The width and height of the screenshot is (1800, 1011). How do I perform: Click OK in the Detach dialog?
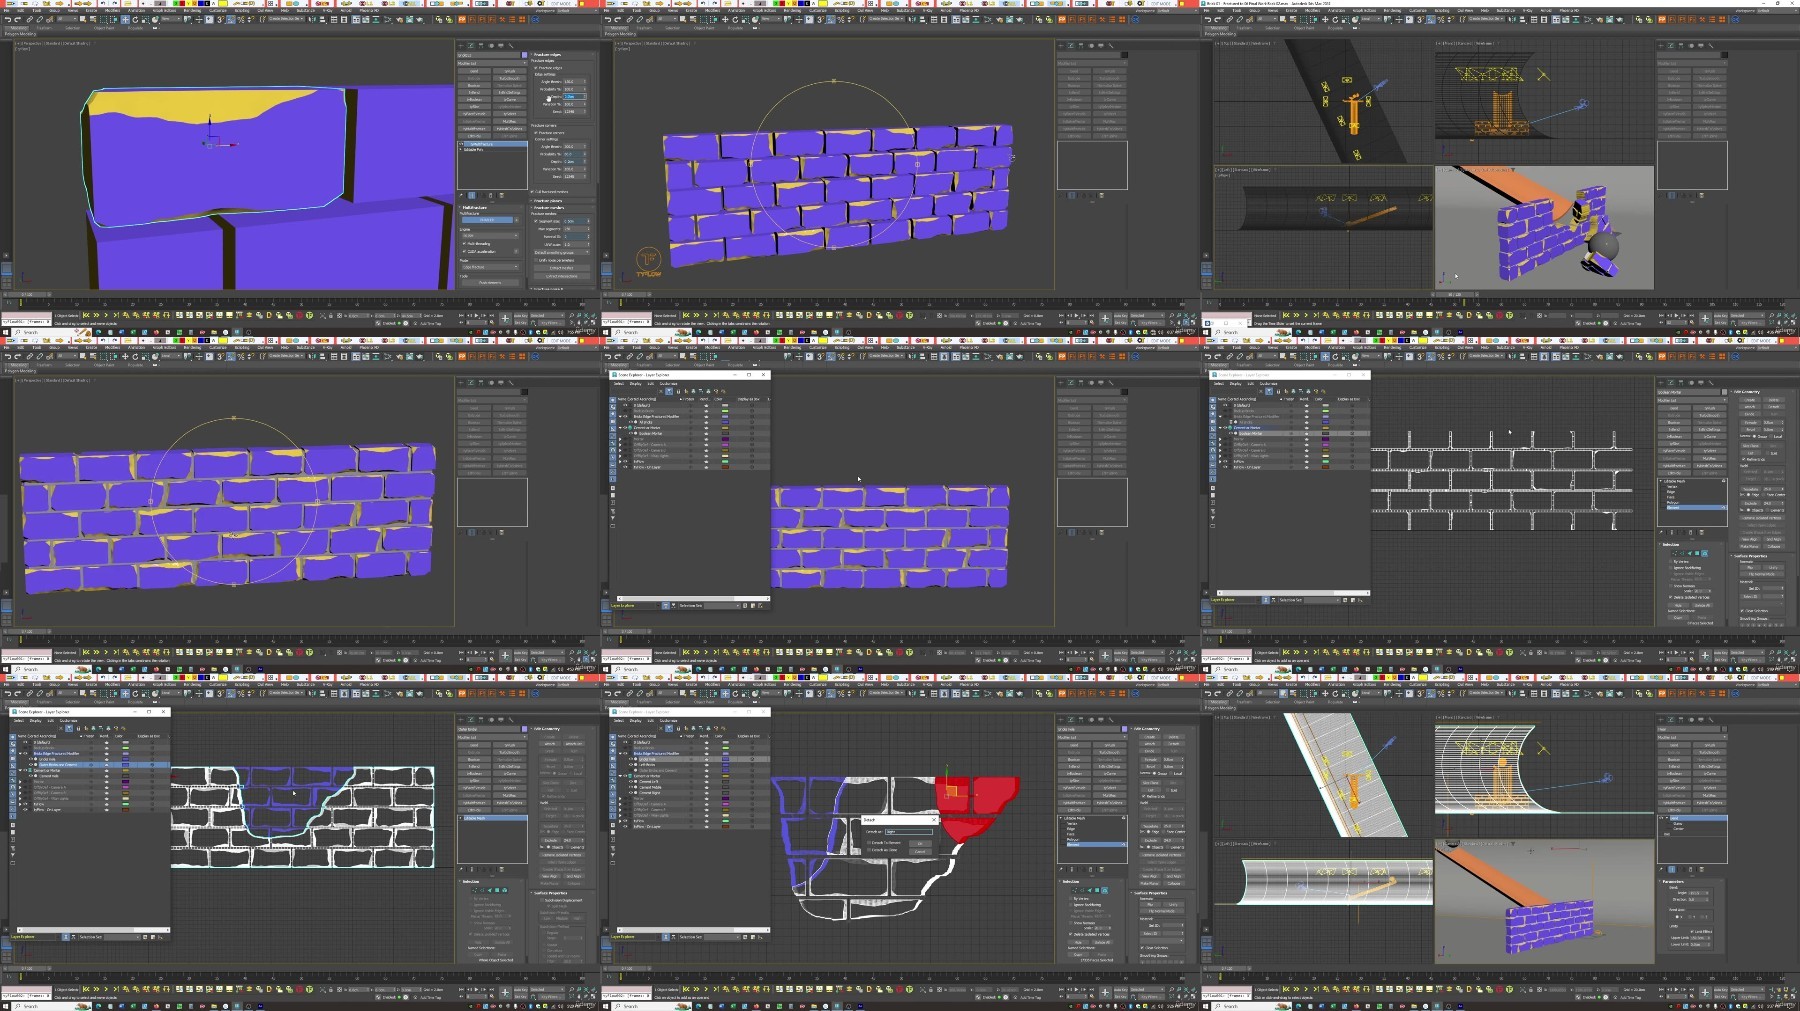[x=920, y=843]
